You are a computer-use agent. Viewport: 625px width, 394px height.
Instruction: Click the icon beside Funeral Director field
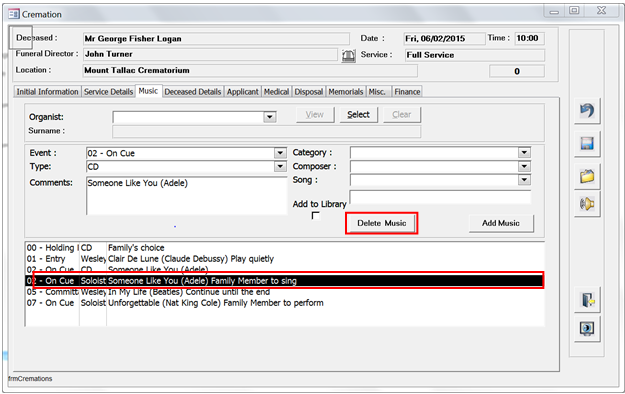348,55
